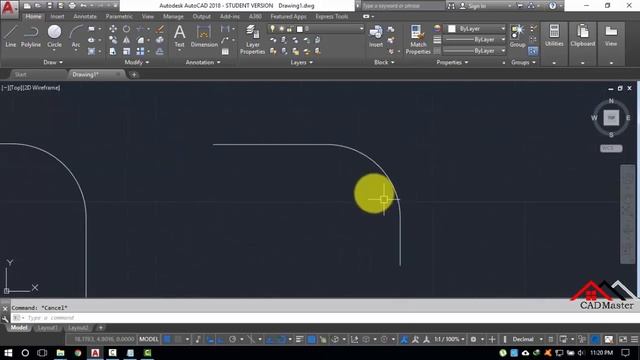This screenshot has width=640, height=360.
Task: Choose the Move tool in Modify panel
Action: (x=113, y=29)
